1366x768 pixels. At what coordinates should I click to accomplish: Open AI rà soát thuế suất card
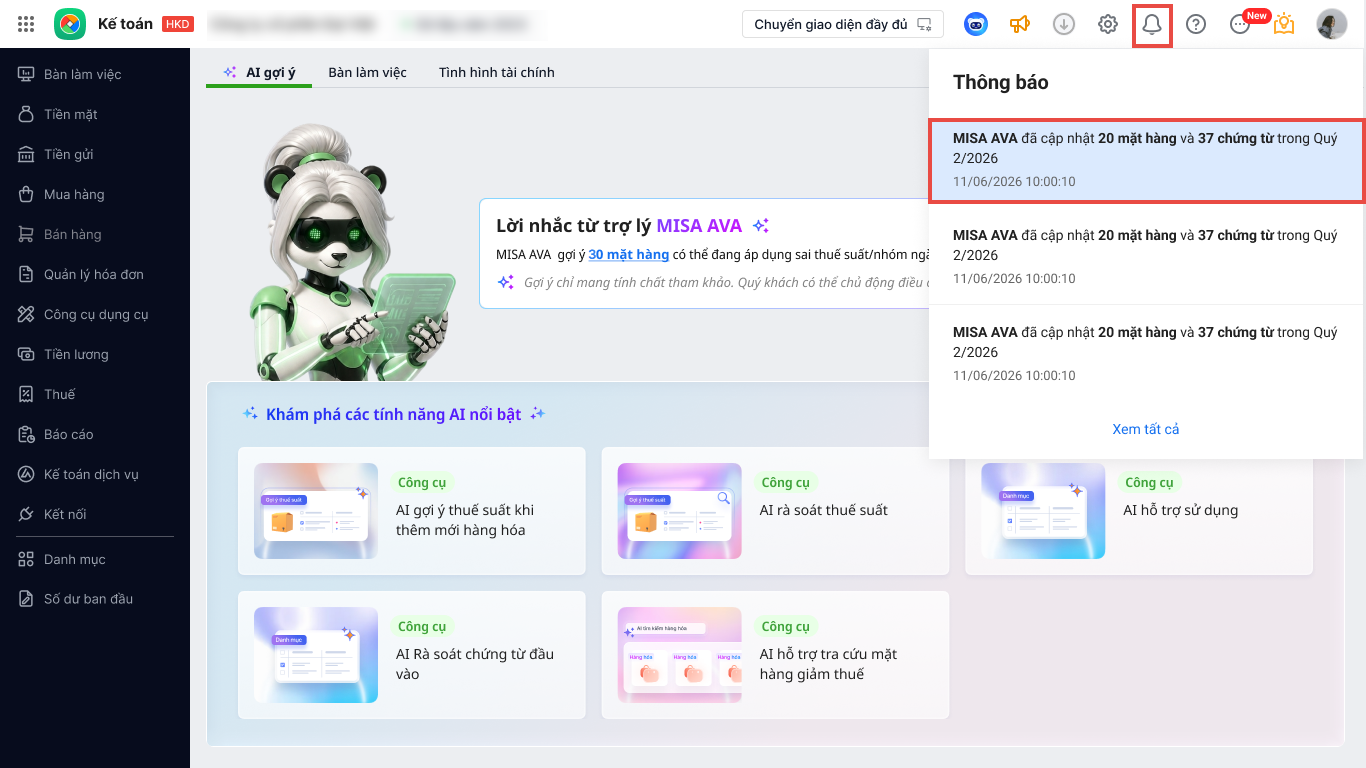[x=775, y=511]
